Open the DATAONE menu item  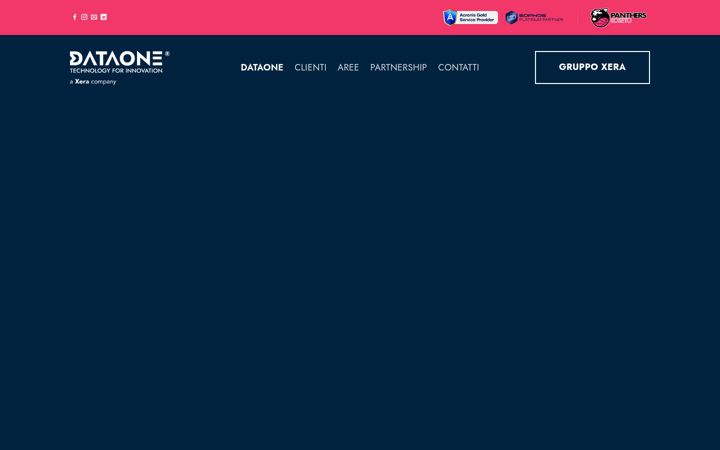[262, 68]
